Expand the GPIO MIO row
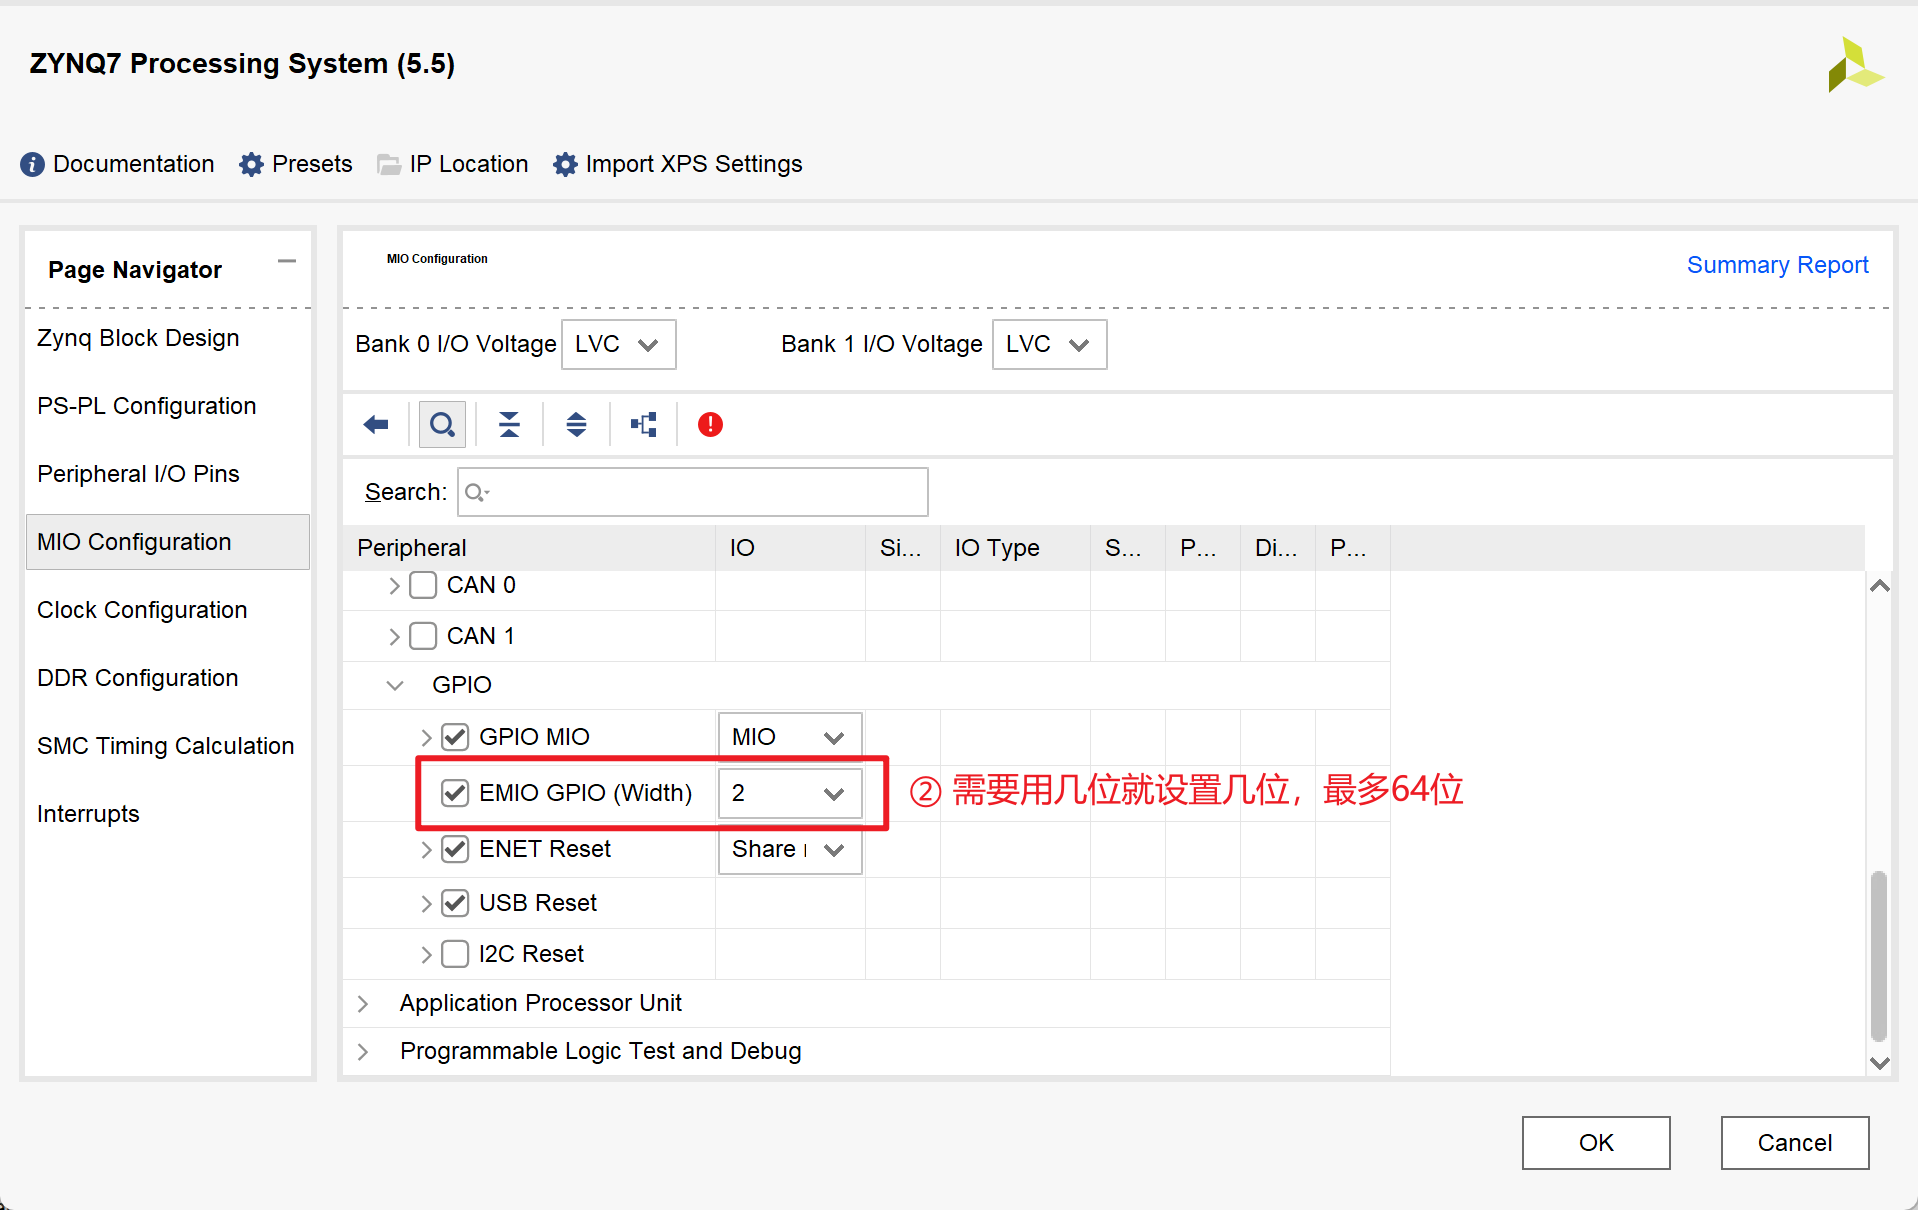 426,738
